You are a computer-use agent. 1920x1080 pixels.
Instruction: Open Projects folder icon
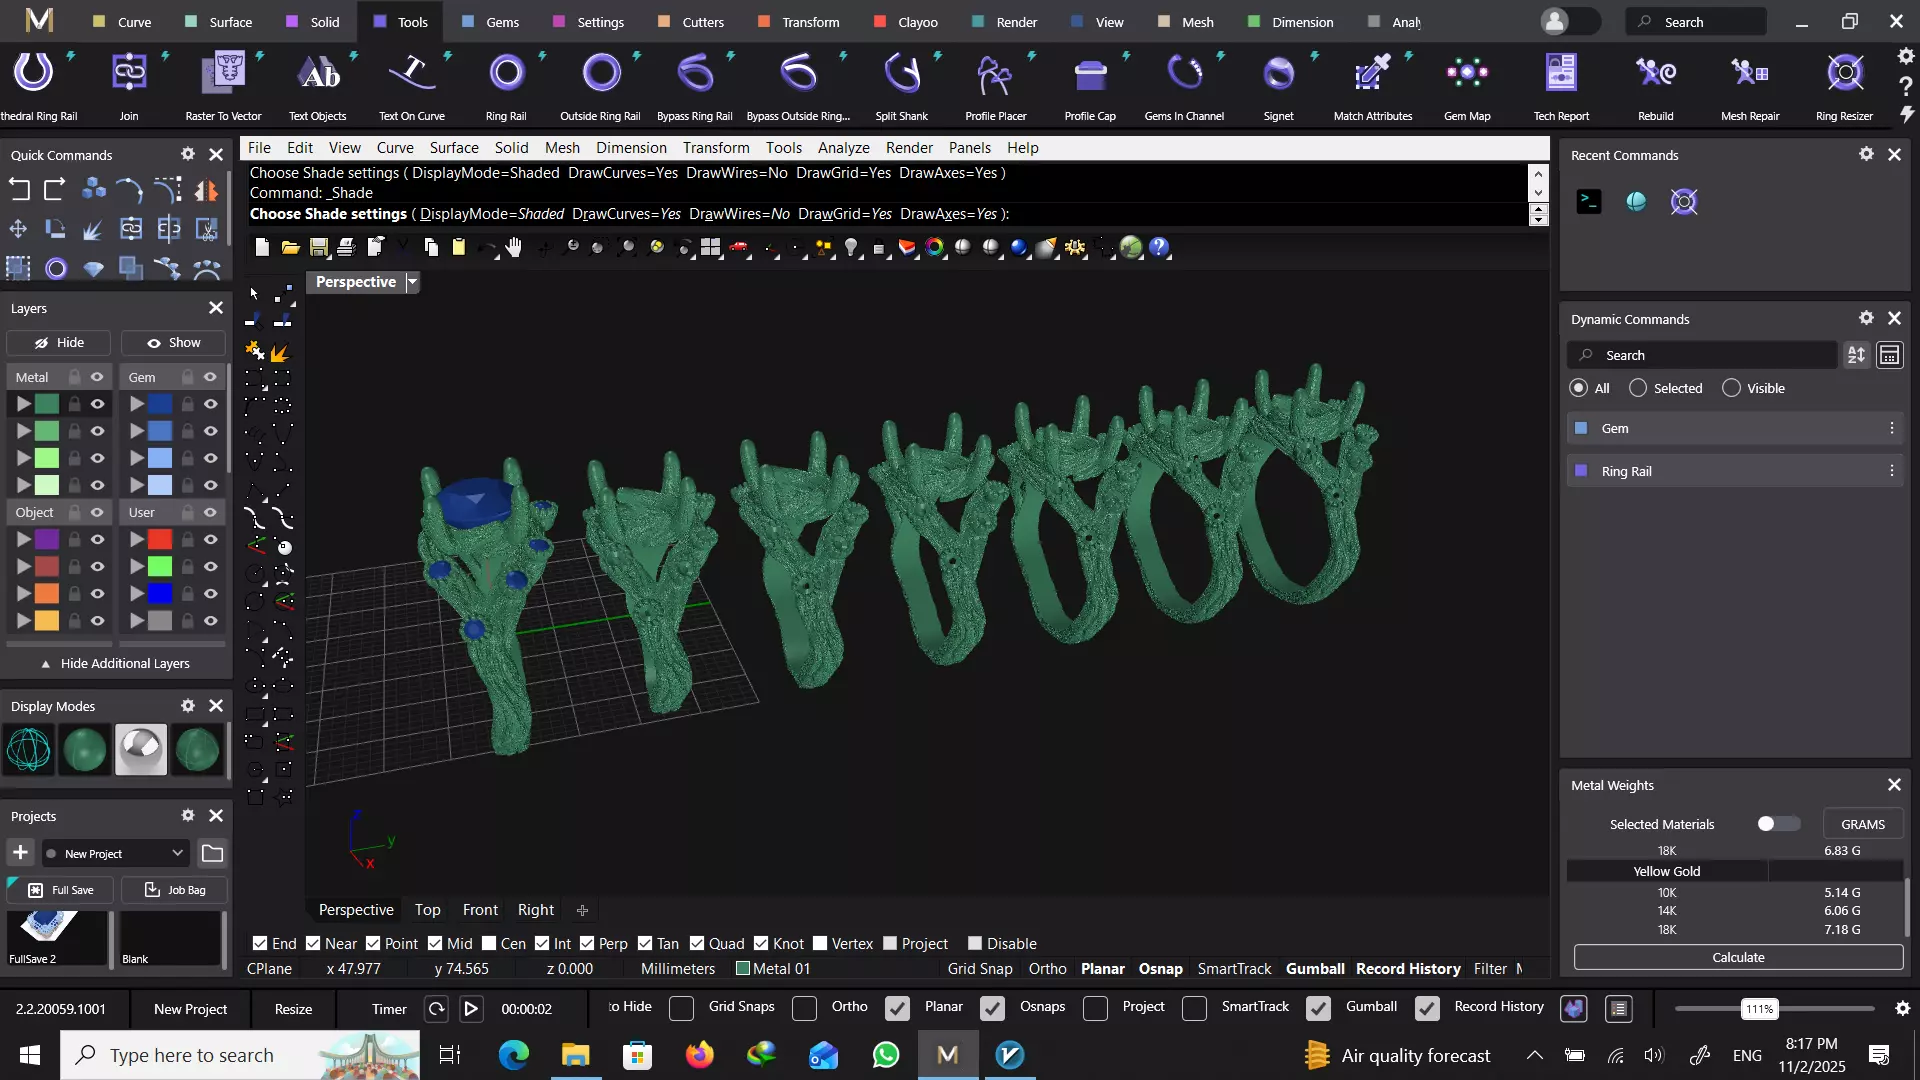pyautogui.click(x=212, y=853)
